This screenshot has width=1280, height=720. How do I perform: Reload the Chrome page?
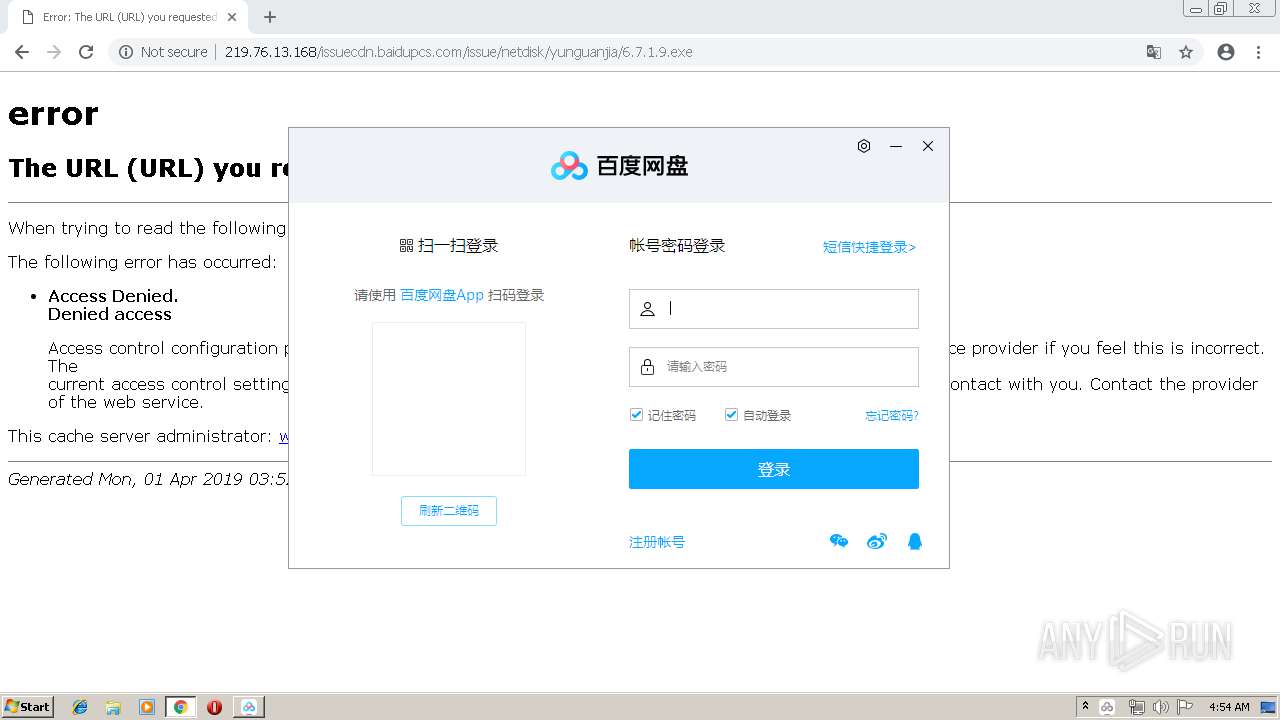tap(86, 52)
